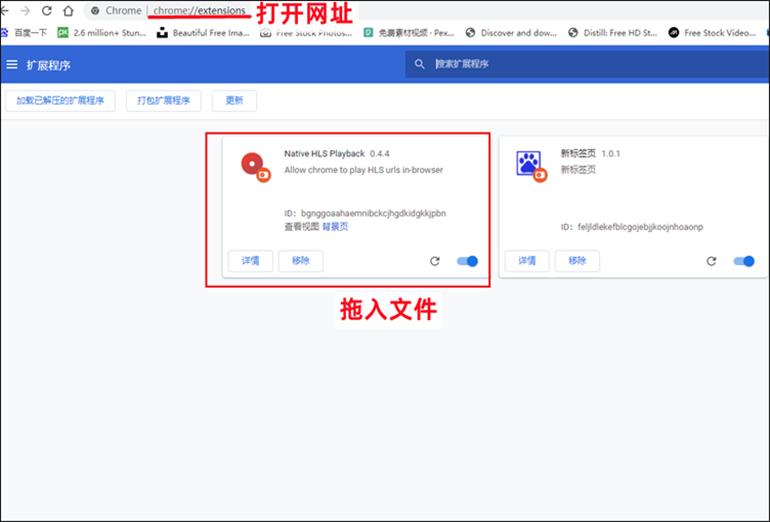Click the chrome://extensions address bar

click(x=199, y=11)
